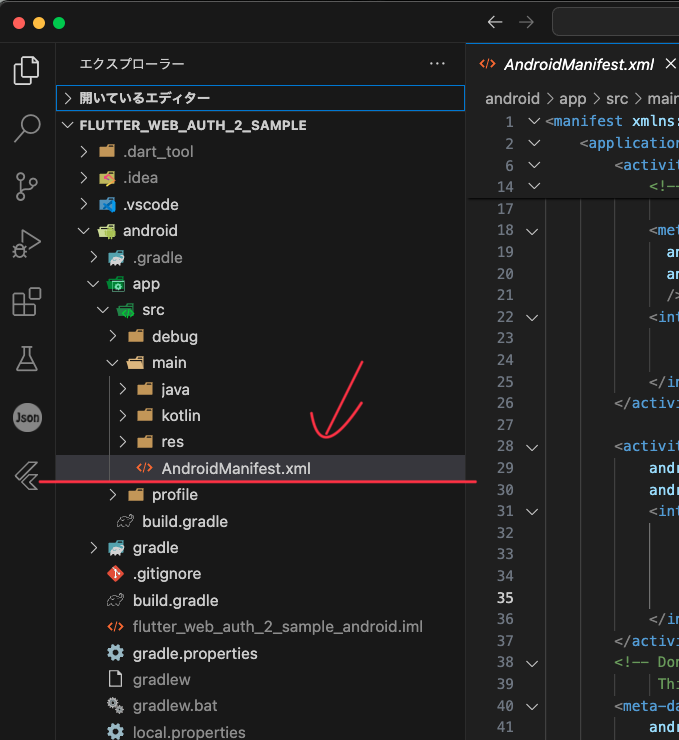
Task: Expand the kotlin folder
Action: 260,416
